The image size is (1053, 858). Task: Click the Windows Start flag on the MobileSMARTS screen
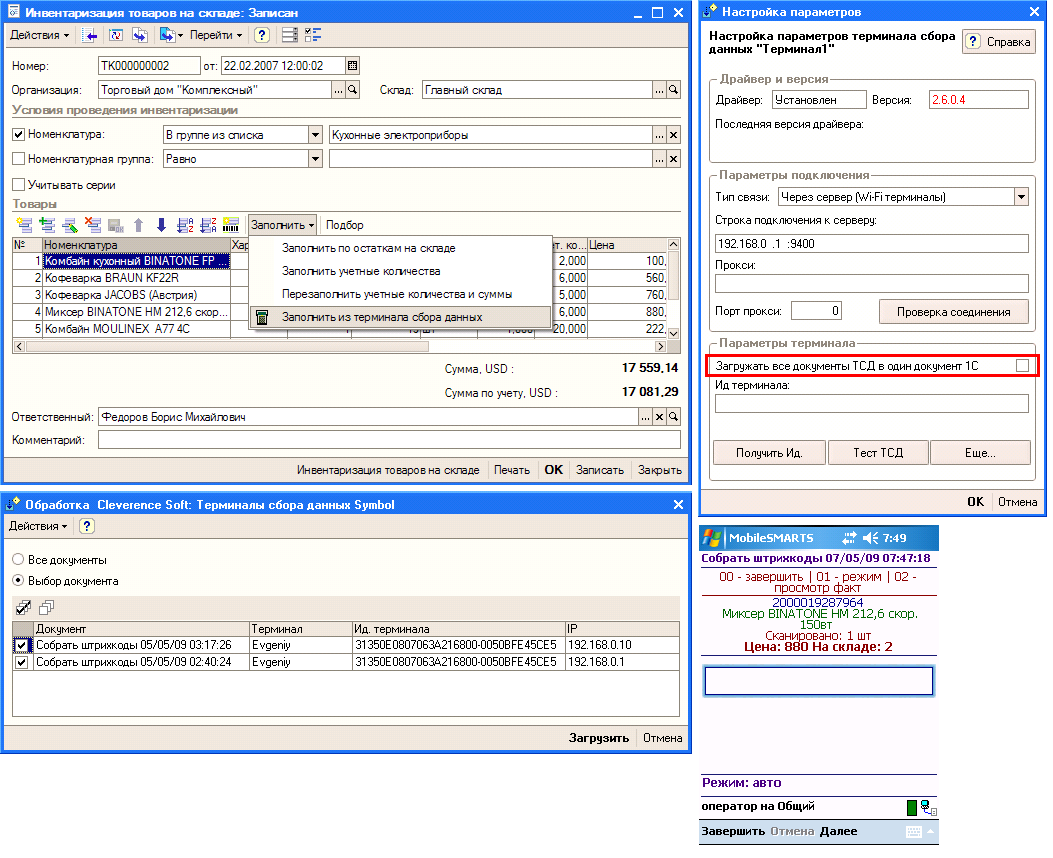711,537
